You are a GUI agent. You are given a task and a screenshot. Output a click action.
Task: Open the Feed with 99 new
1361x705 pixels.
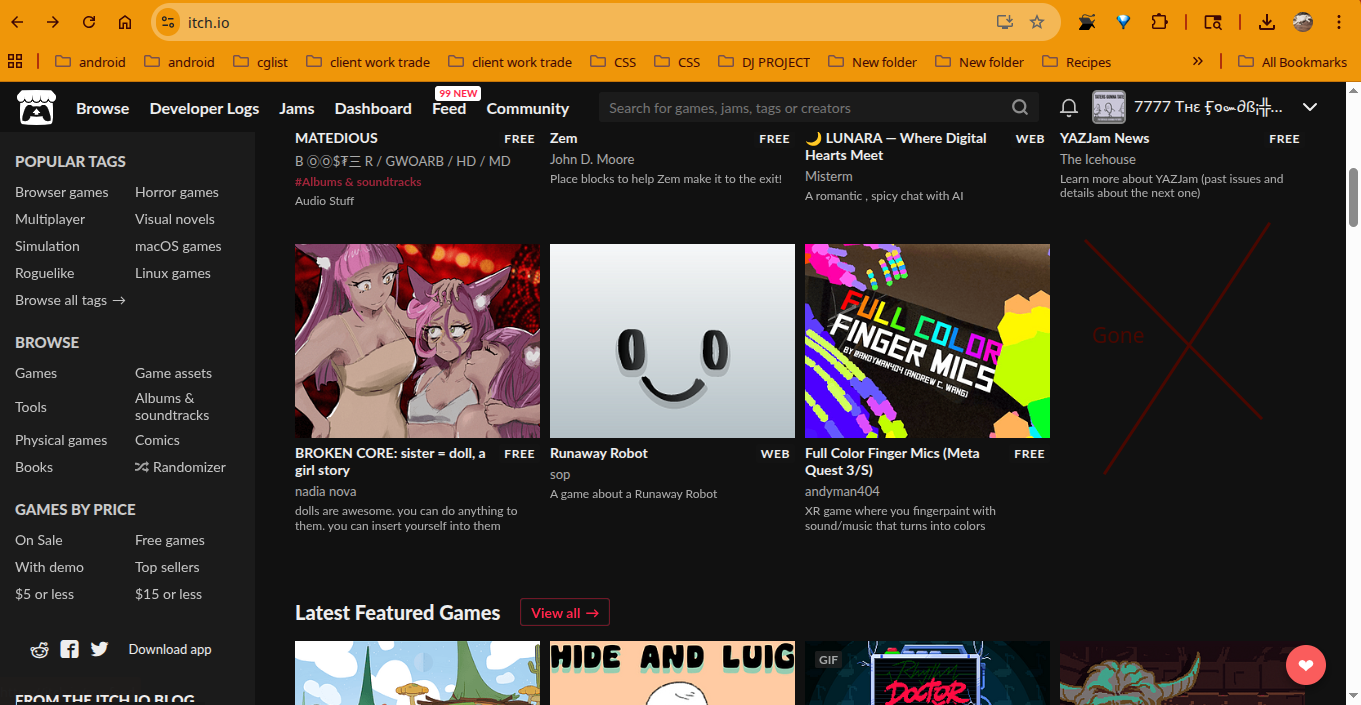tap(449, 108)
